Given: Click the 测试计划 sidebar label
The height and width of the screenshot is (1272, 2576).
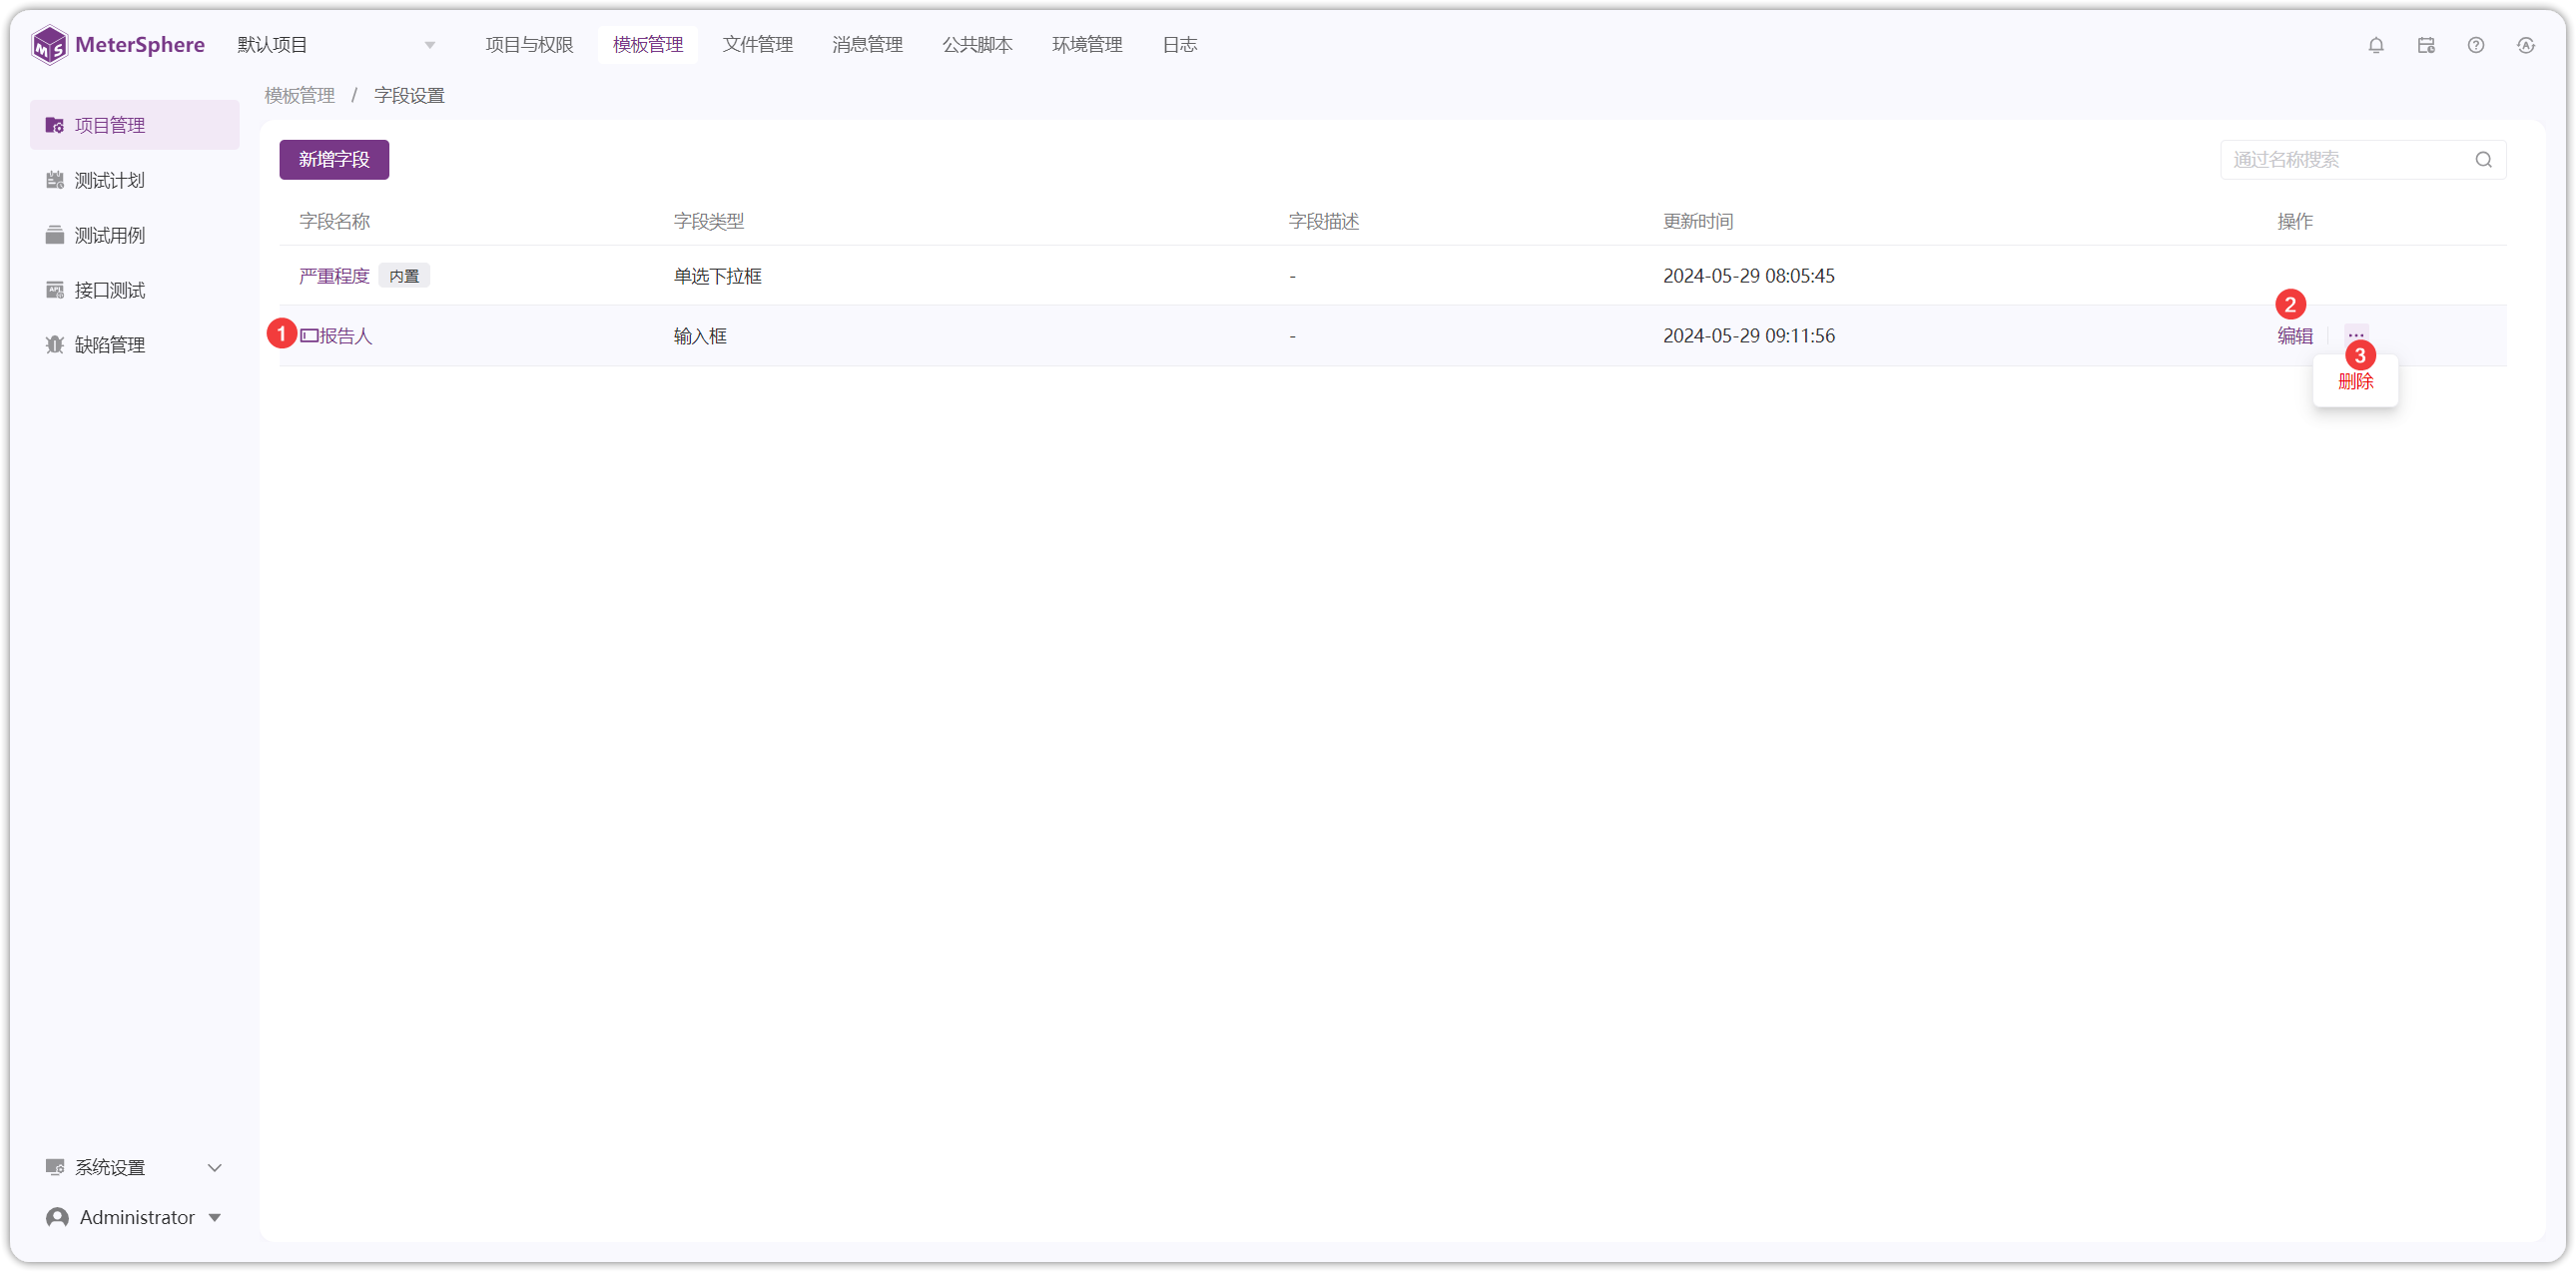Looking at the screenshot, I should pyautogui.click(x=110, y=180).
